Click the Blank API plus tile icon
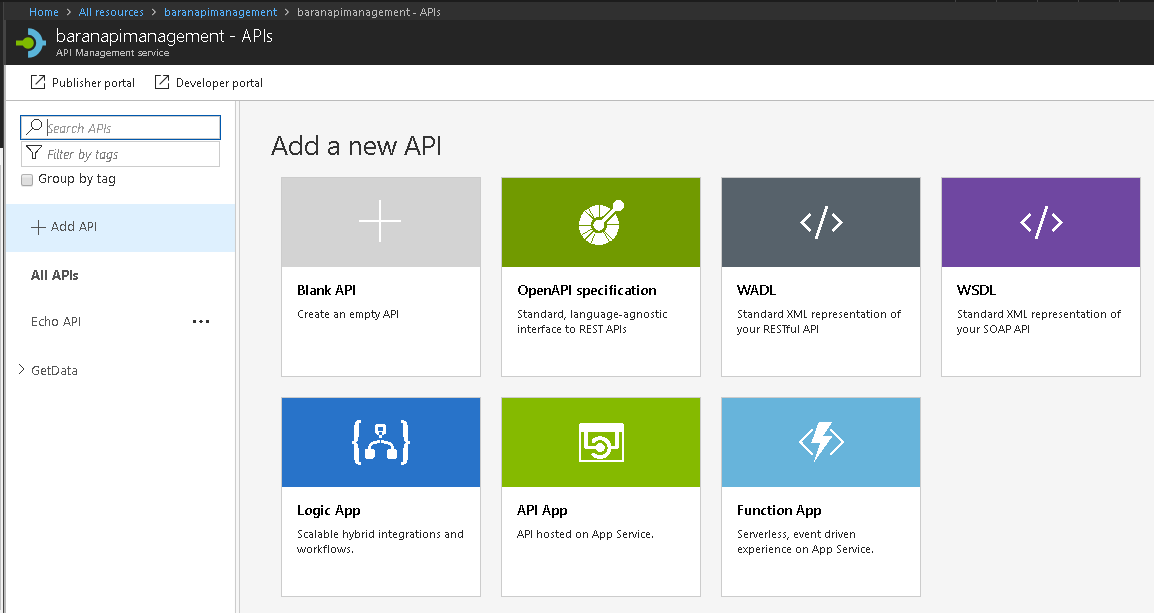Viewport: 1154px width, 613px height. pyautogui.click(x=380, y=221)
